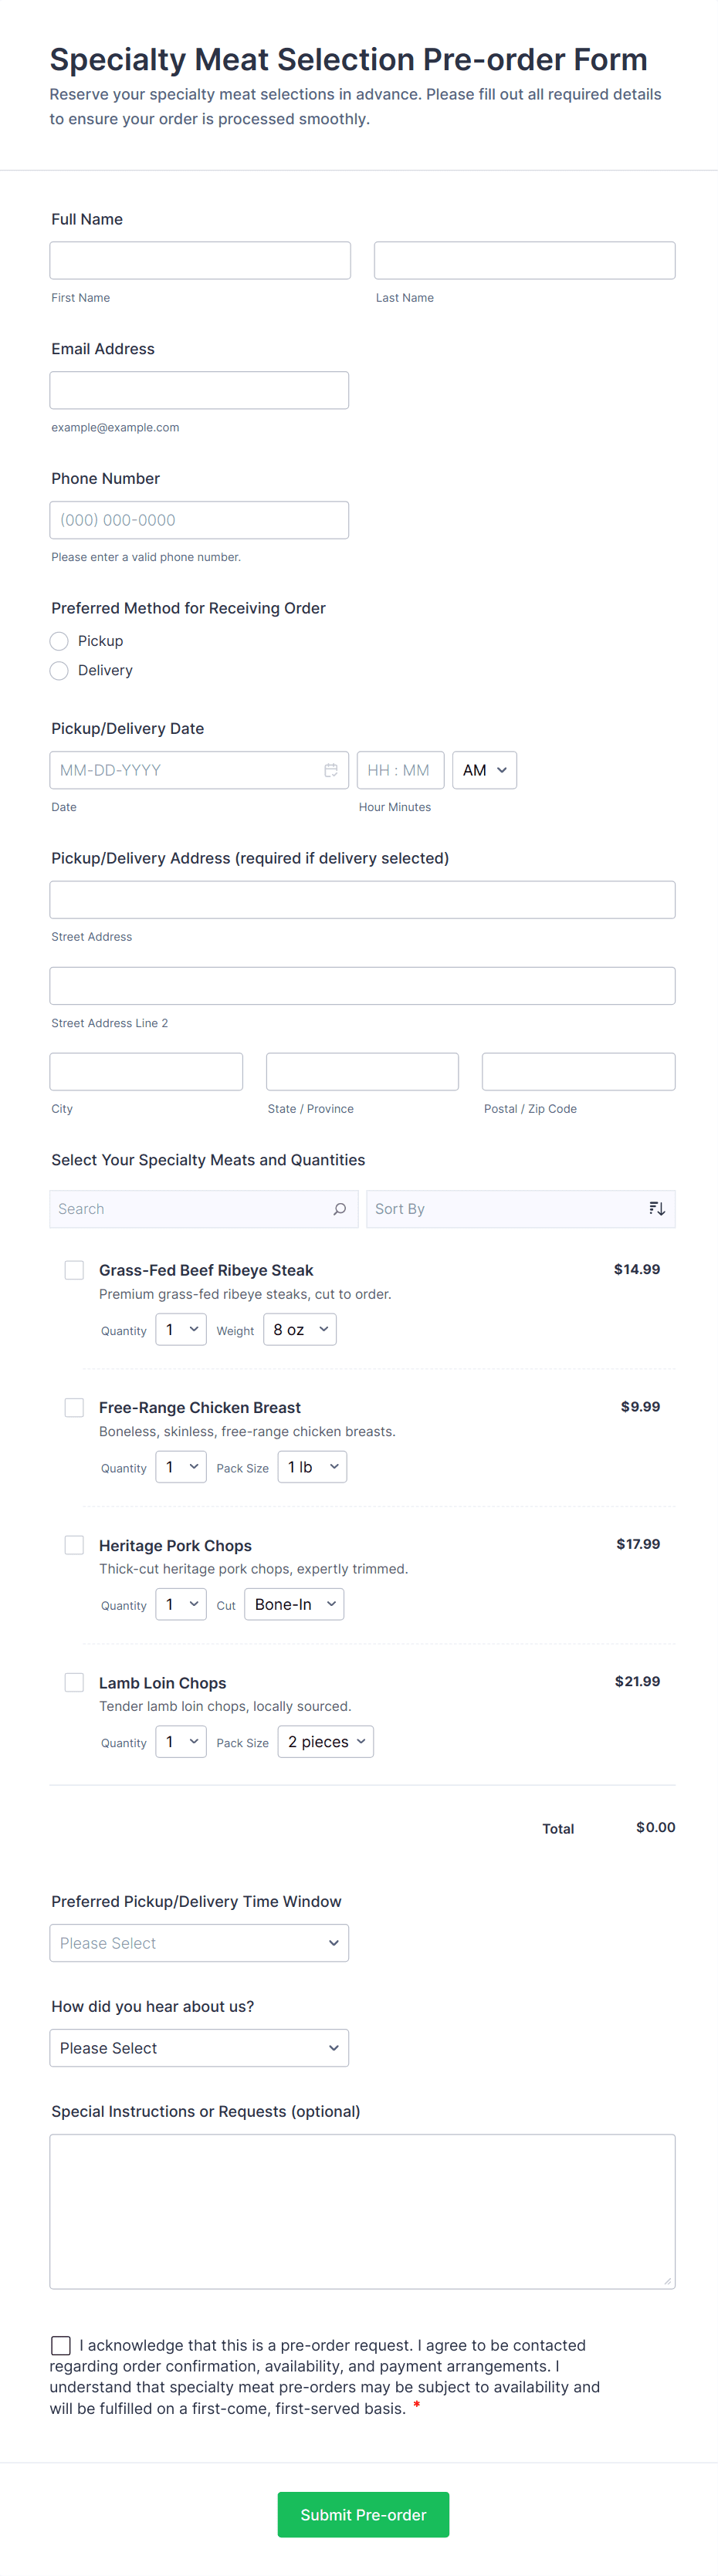Check the Heritage Pork Chops checkbox
Screen dimensions: 718x2576
[x=74, y=1545]
